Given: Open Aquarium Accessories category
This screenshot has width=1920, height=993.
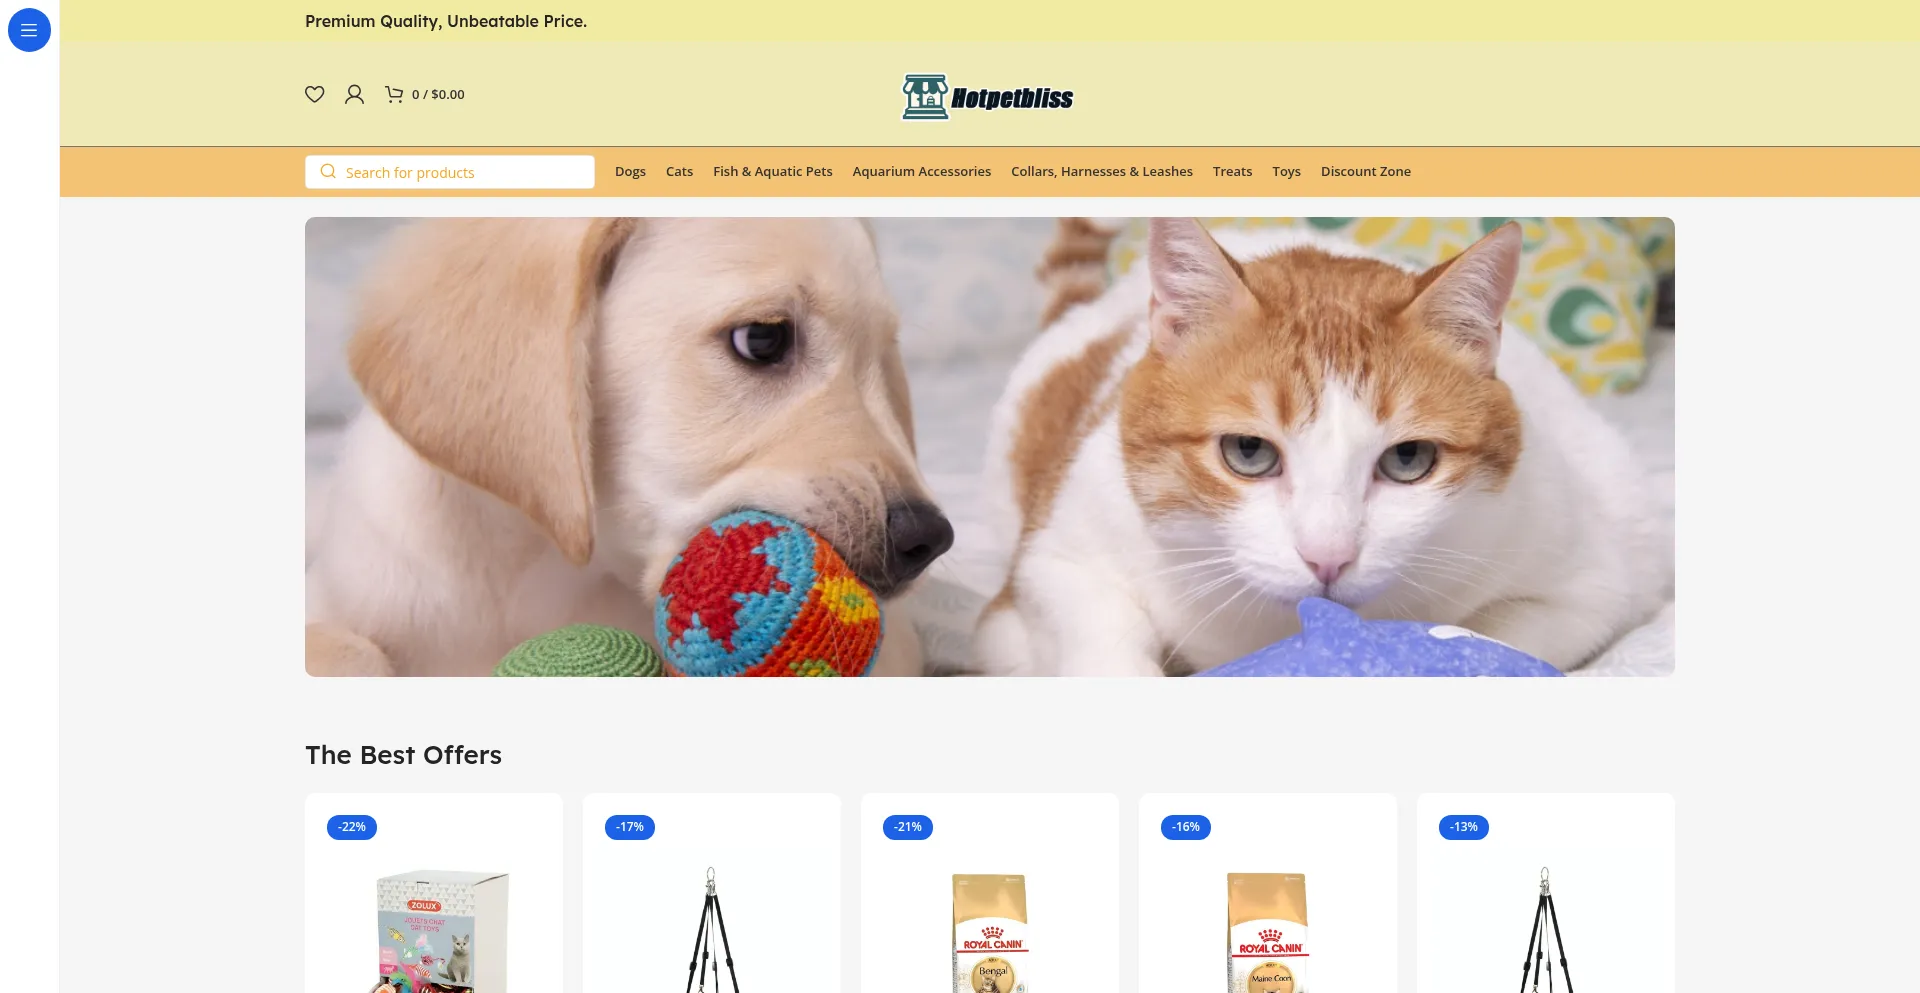Looking at the screenshot, I should coord(922,172).
